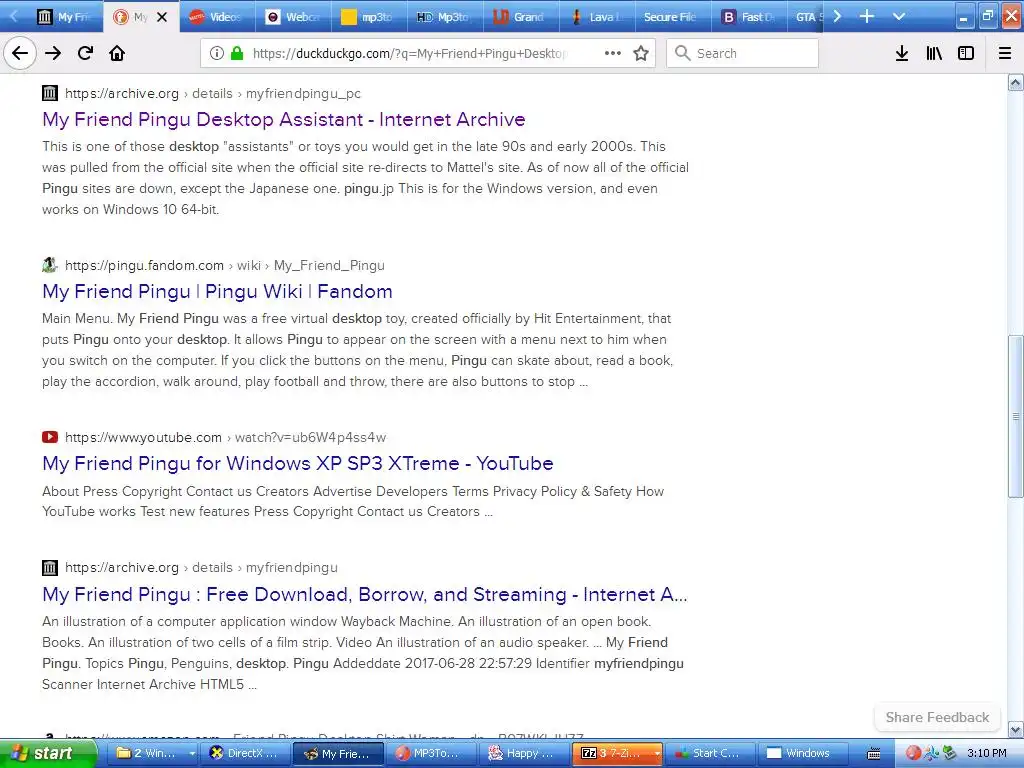
Task: Switch to the Lava tab
Action: pos(596,17)
